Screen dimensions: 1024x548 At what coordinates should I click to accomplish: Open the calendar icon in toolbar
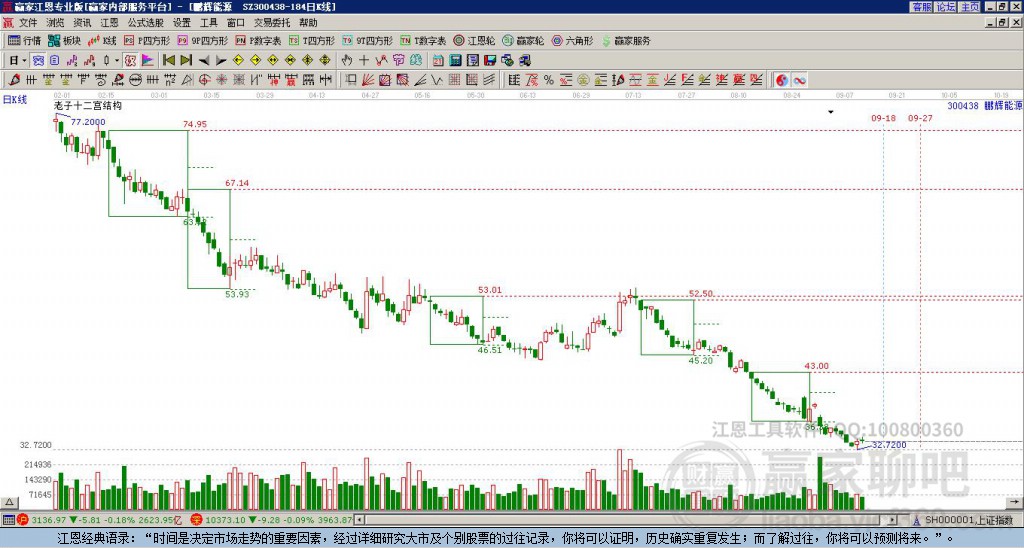(x=438, y=60)
